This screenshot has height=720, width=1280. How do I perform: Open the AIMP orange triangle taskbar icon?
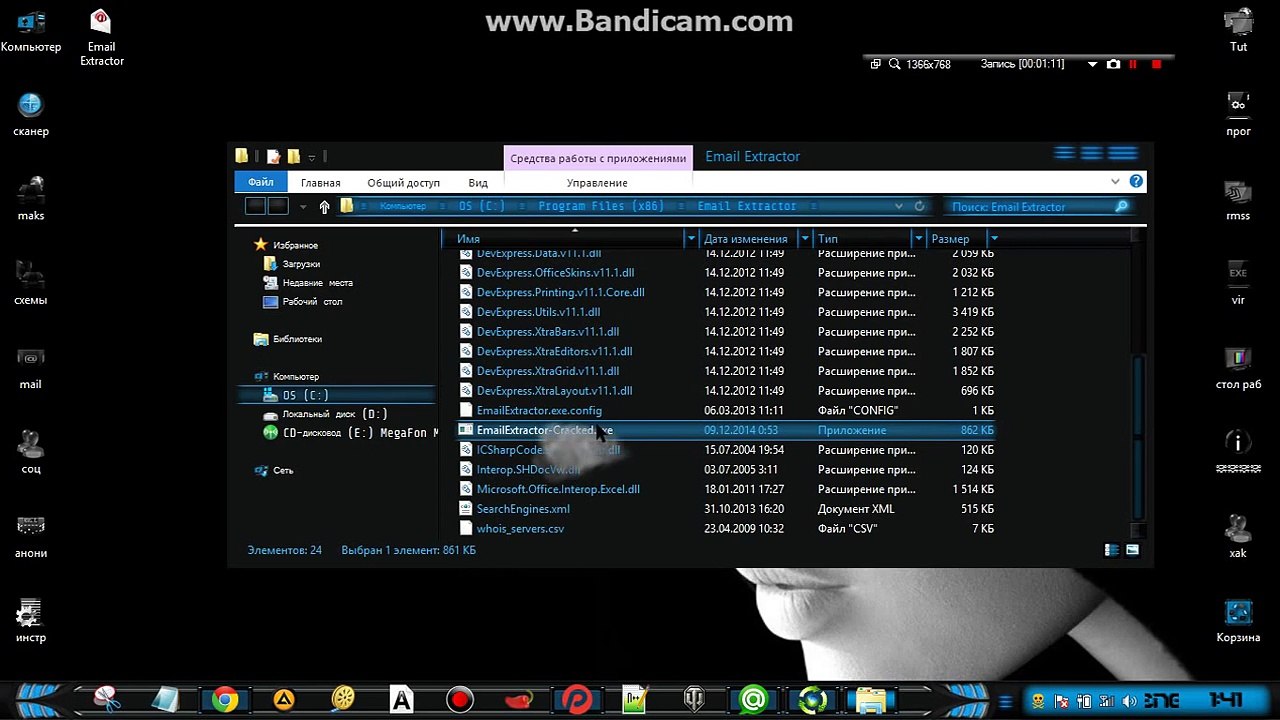point(284,699)
